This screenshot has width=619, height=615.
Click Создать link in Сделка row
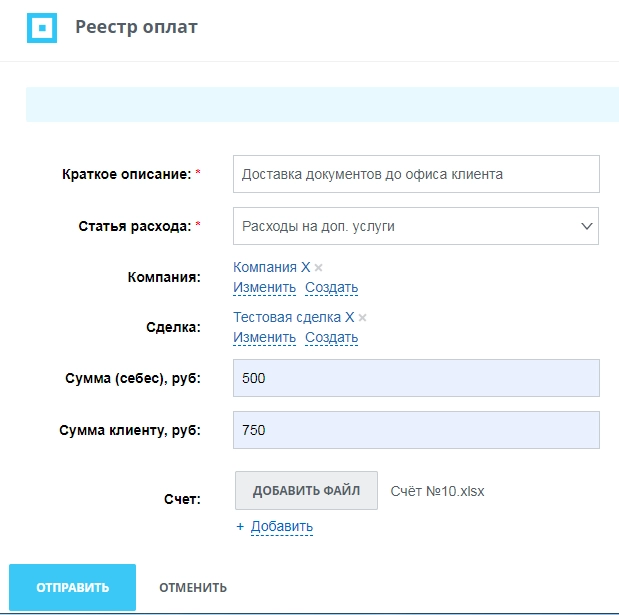[331, 338]
